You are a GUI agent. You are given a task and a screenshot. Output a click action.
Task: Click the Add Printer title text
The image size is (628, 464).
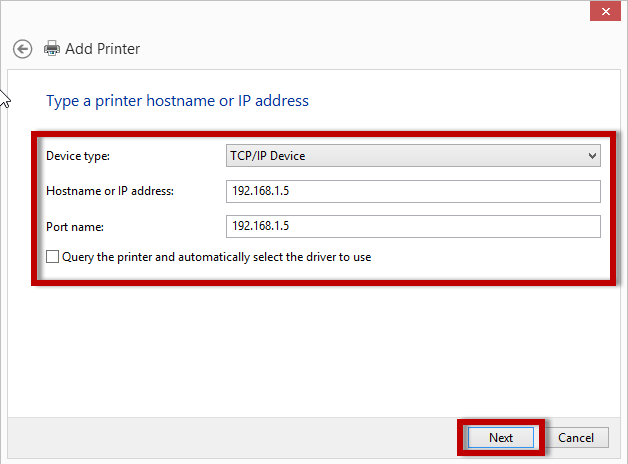(103, 48)
